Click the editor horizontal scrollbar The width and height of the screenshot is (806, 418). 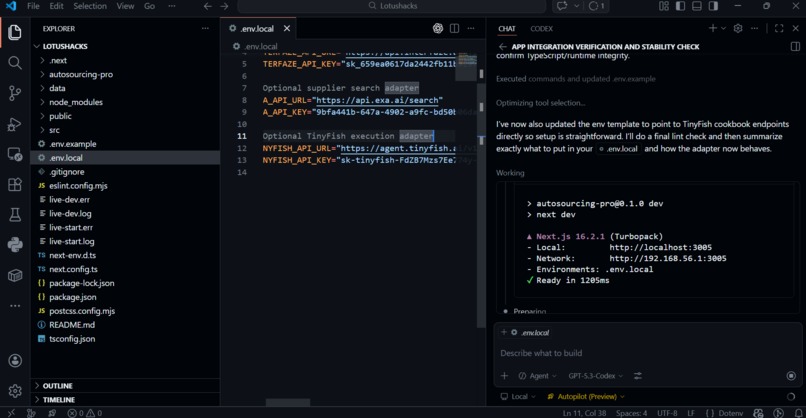point(288,403)
